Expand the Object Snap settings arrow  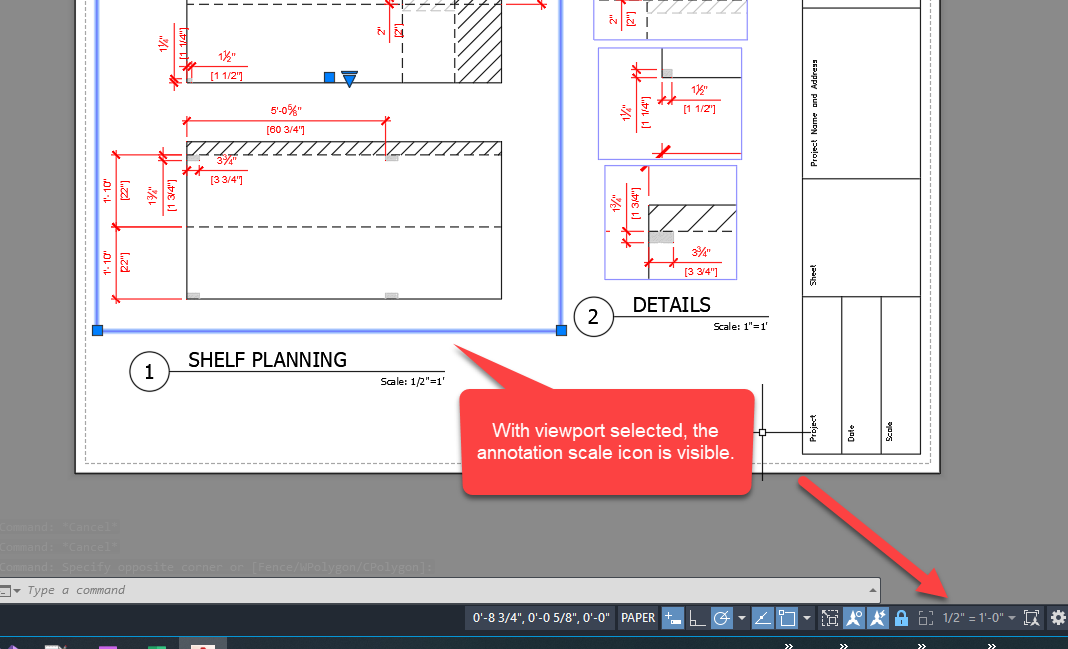click(807, 618)
